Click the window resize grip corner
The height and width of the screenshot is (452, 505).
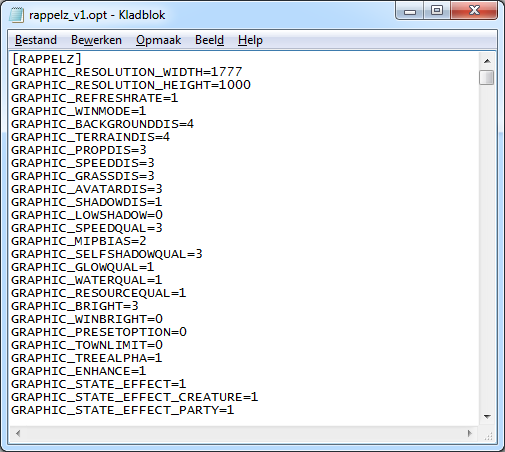pos(488,435)
